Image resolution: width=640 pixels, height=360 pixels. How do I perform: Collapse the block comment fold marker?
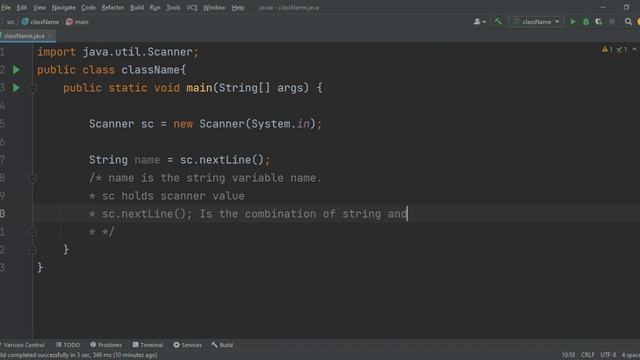(33, 178)
